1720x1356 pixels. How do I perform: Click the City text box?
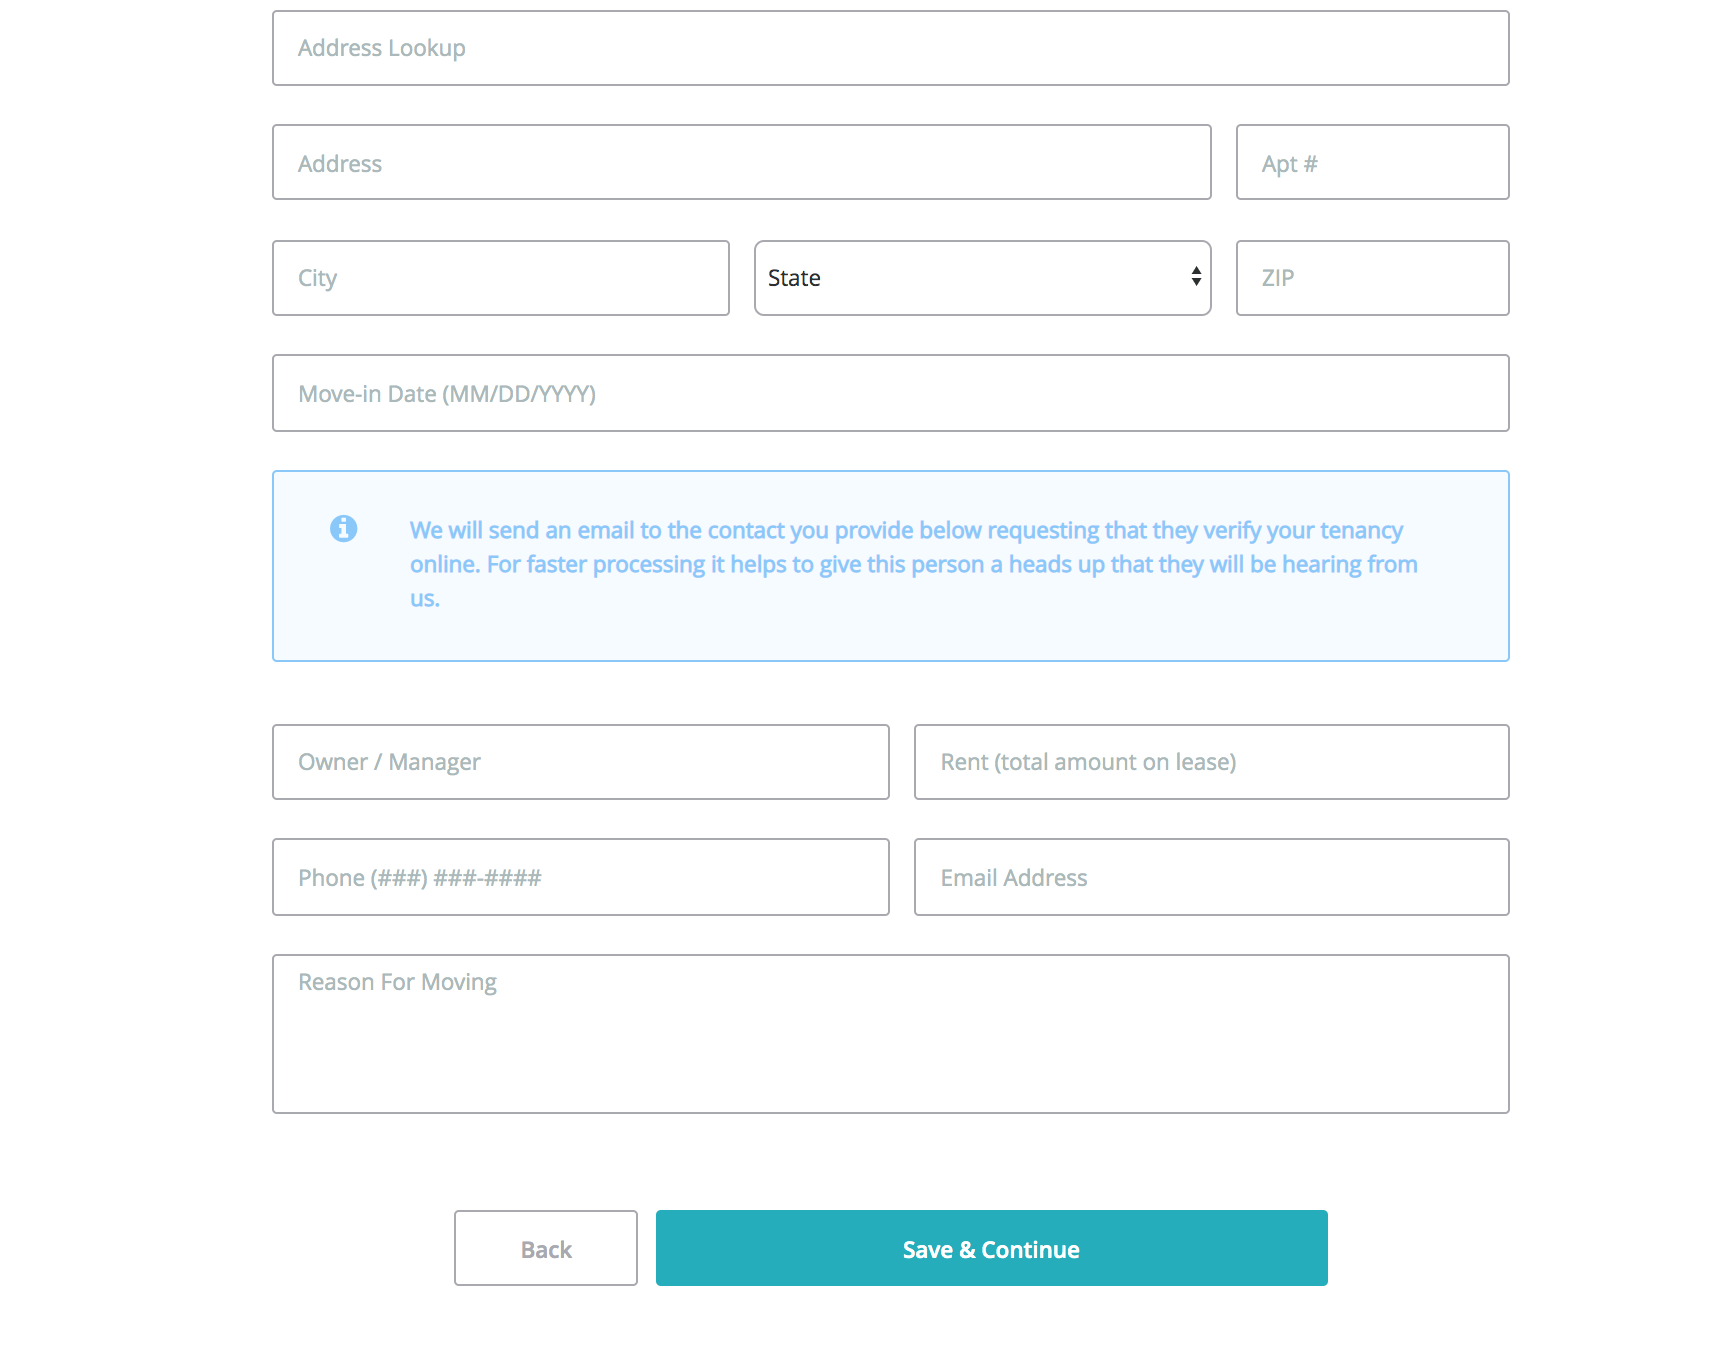500,278
